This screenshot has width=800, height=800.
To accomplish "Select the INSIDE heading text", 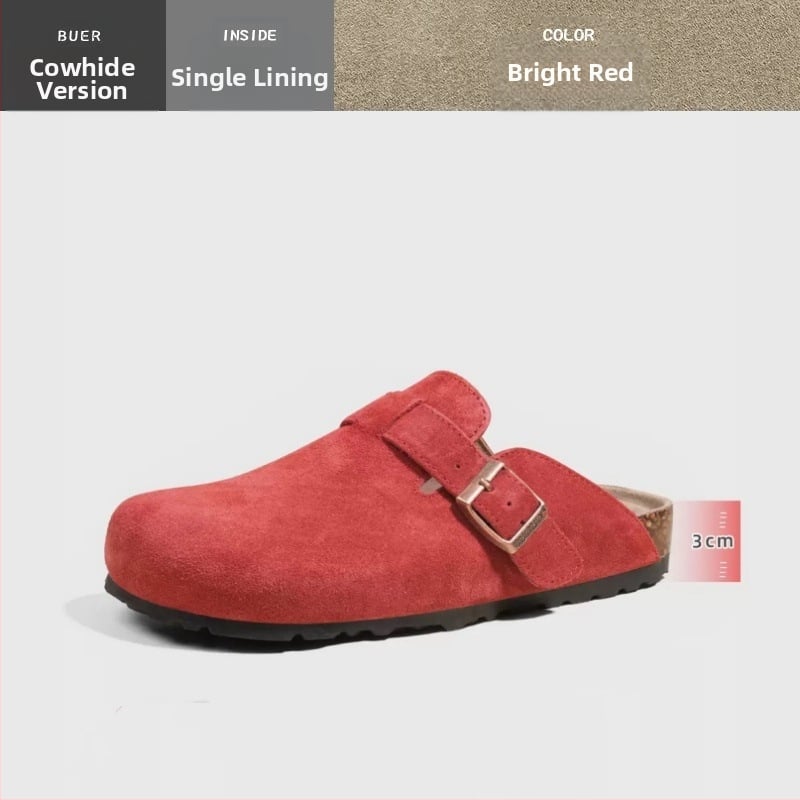I will coord(250,35).
